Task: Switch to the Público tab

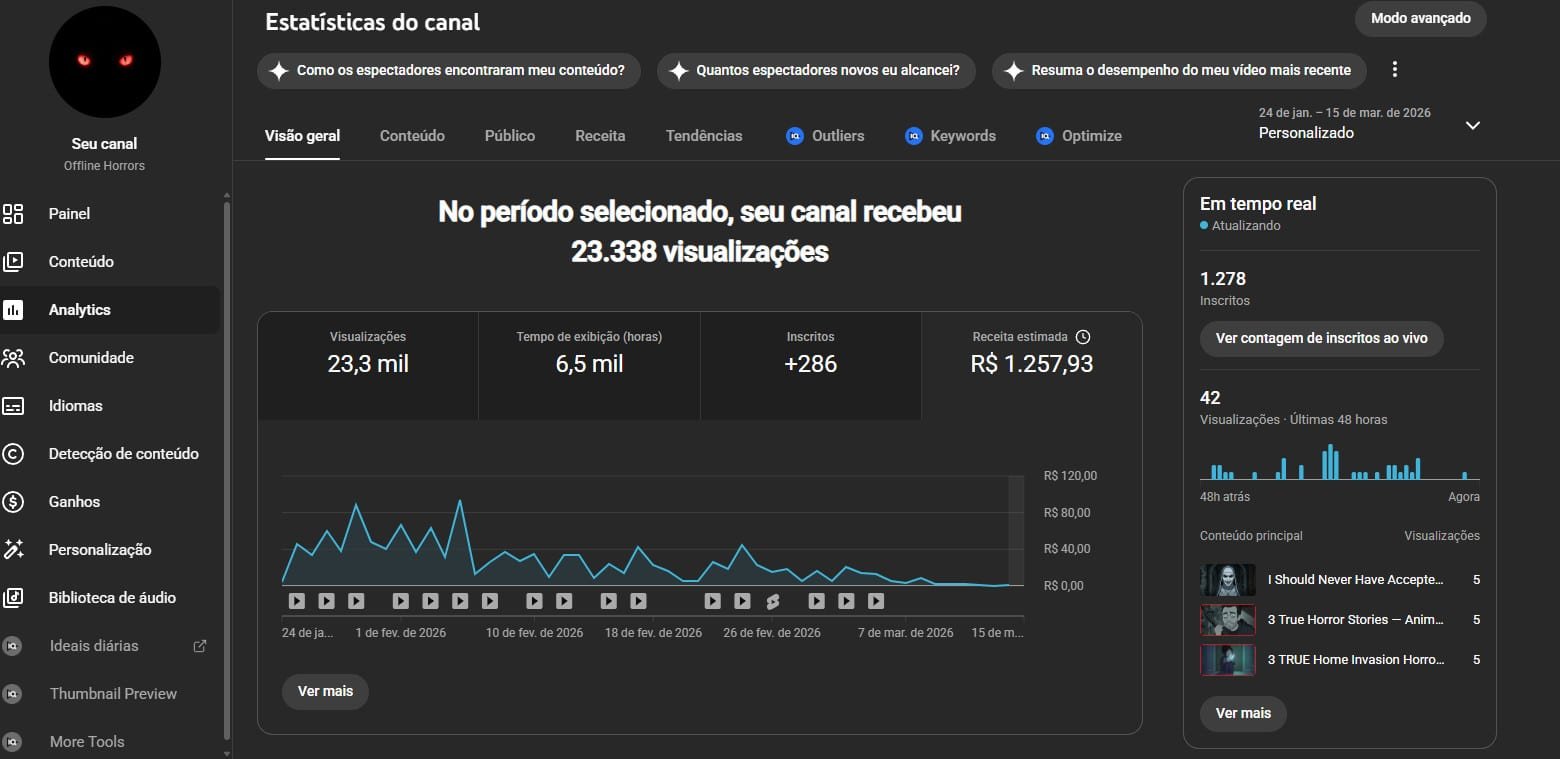Action: pos(509,135)
